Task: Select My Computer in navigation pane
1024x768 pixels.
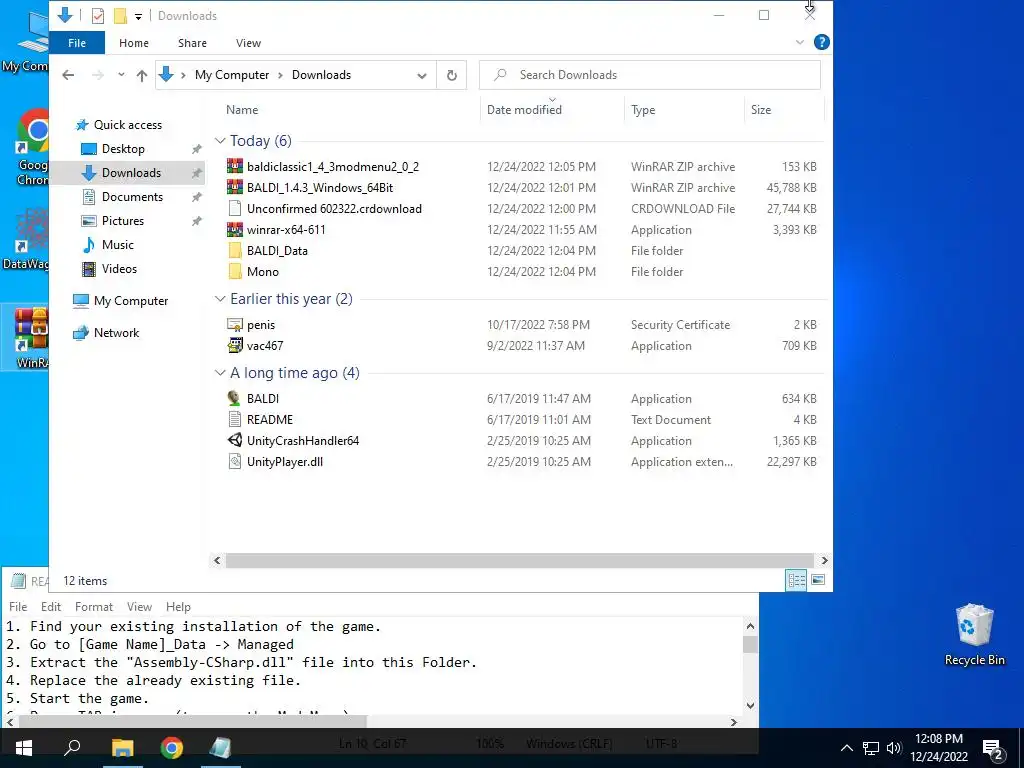Action: (x=131, y=301)
